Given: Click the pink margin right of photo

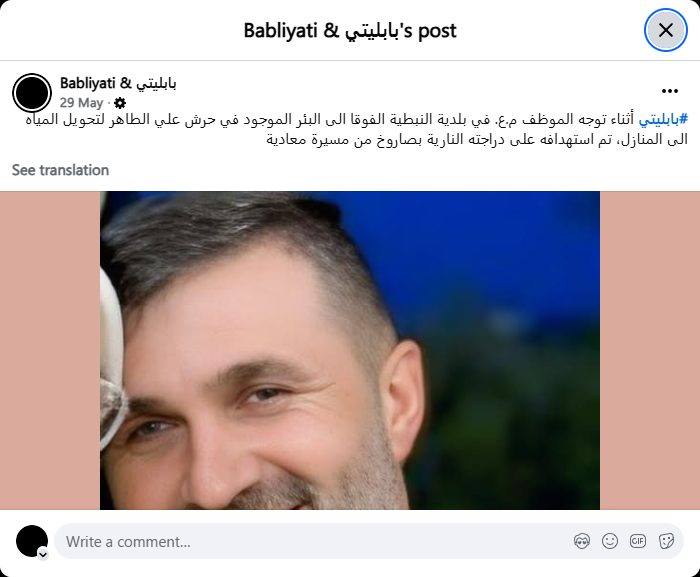Looking at the screenshot, I should pyautogui.click(x=650, y=351).
